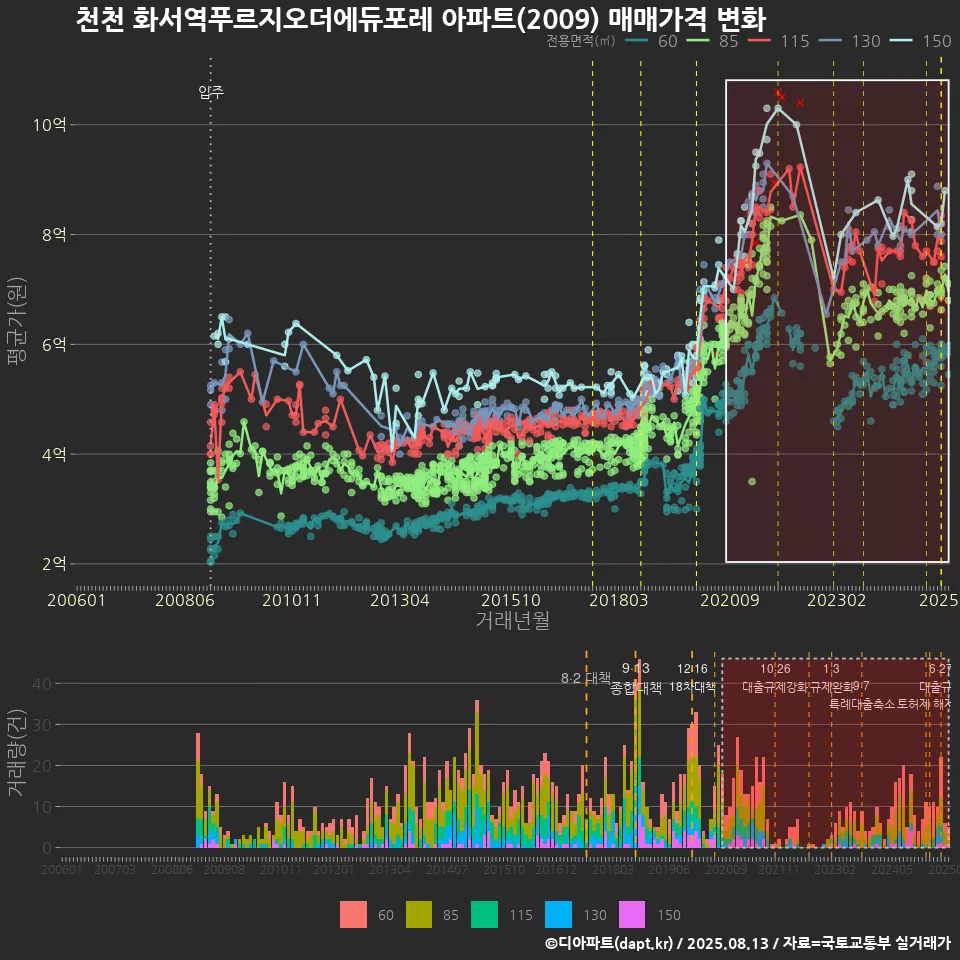Click the '8억' price axis label
This screenshot has width=960, height=960.
[x=54, y=234]
